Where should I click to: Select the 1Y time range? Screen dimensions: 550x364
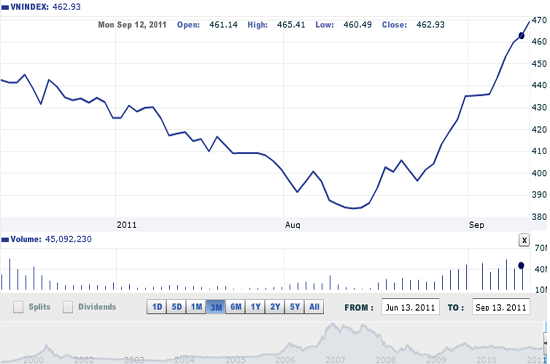pos(255,307)
